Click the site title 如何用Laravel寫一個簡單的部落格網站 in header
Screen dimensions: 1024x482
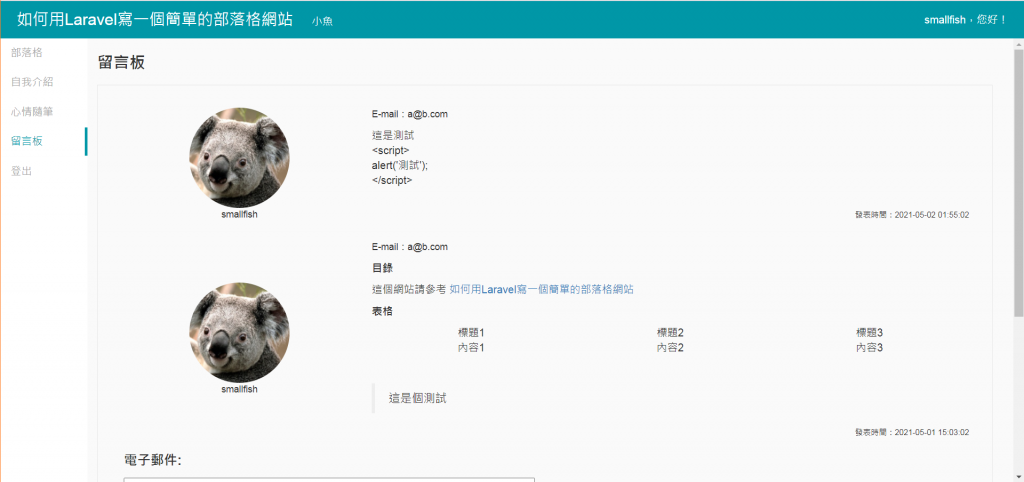pos(155,19)
